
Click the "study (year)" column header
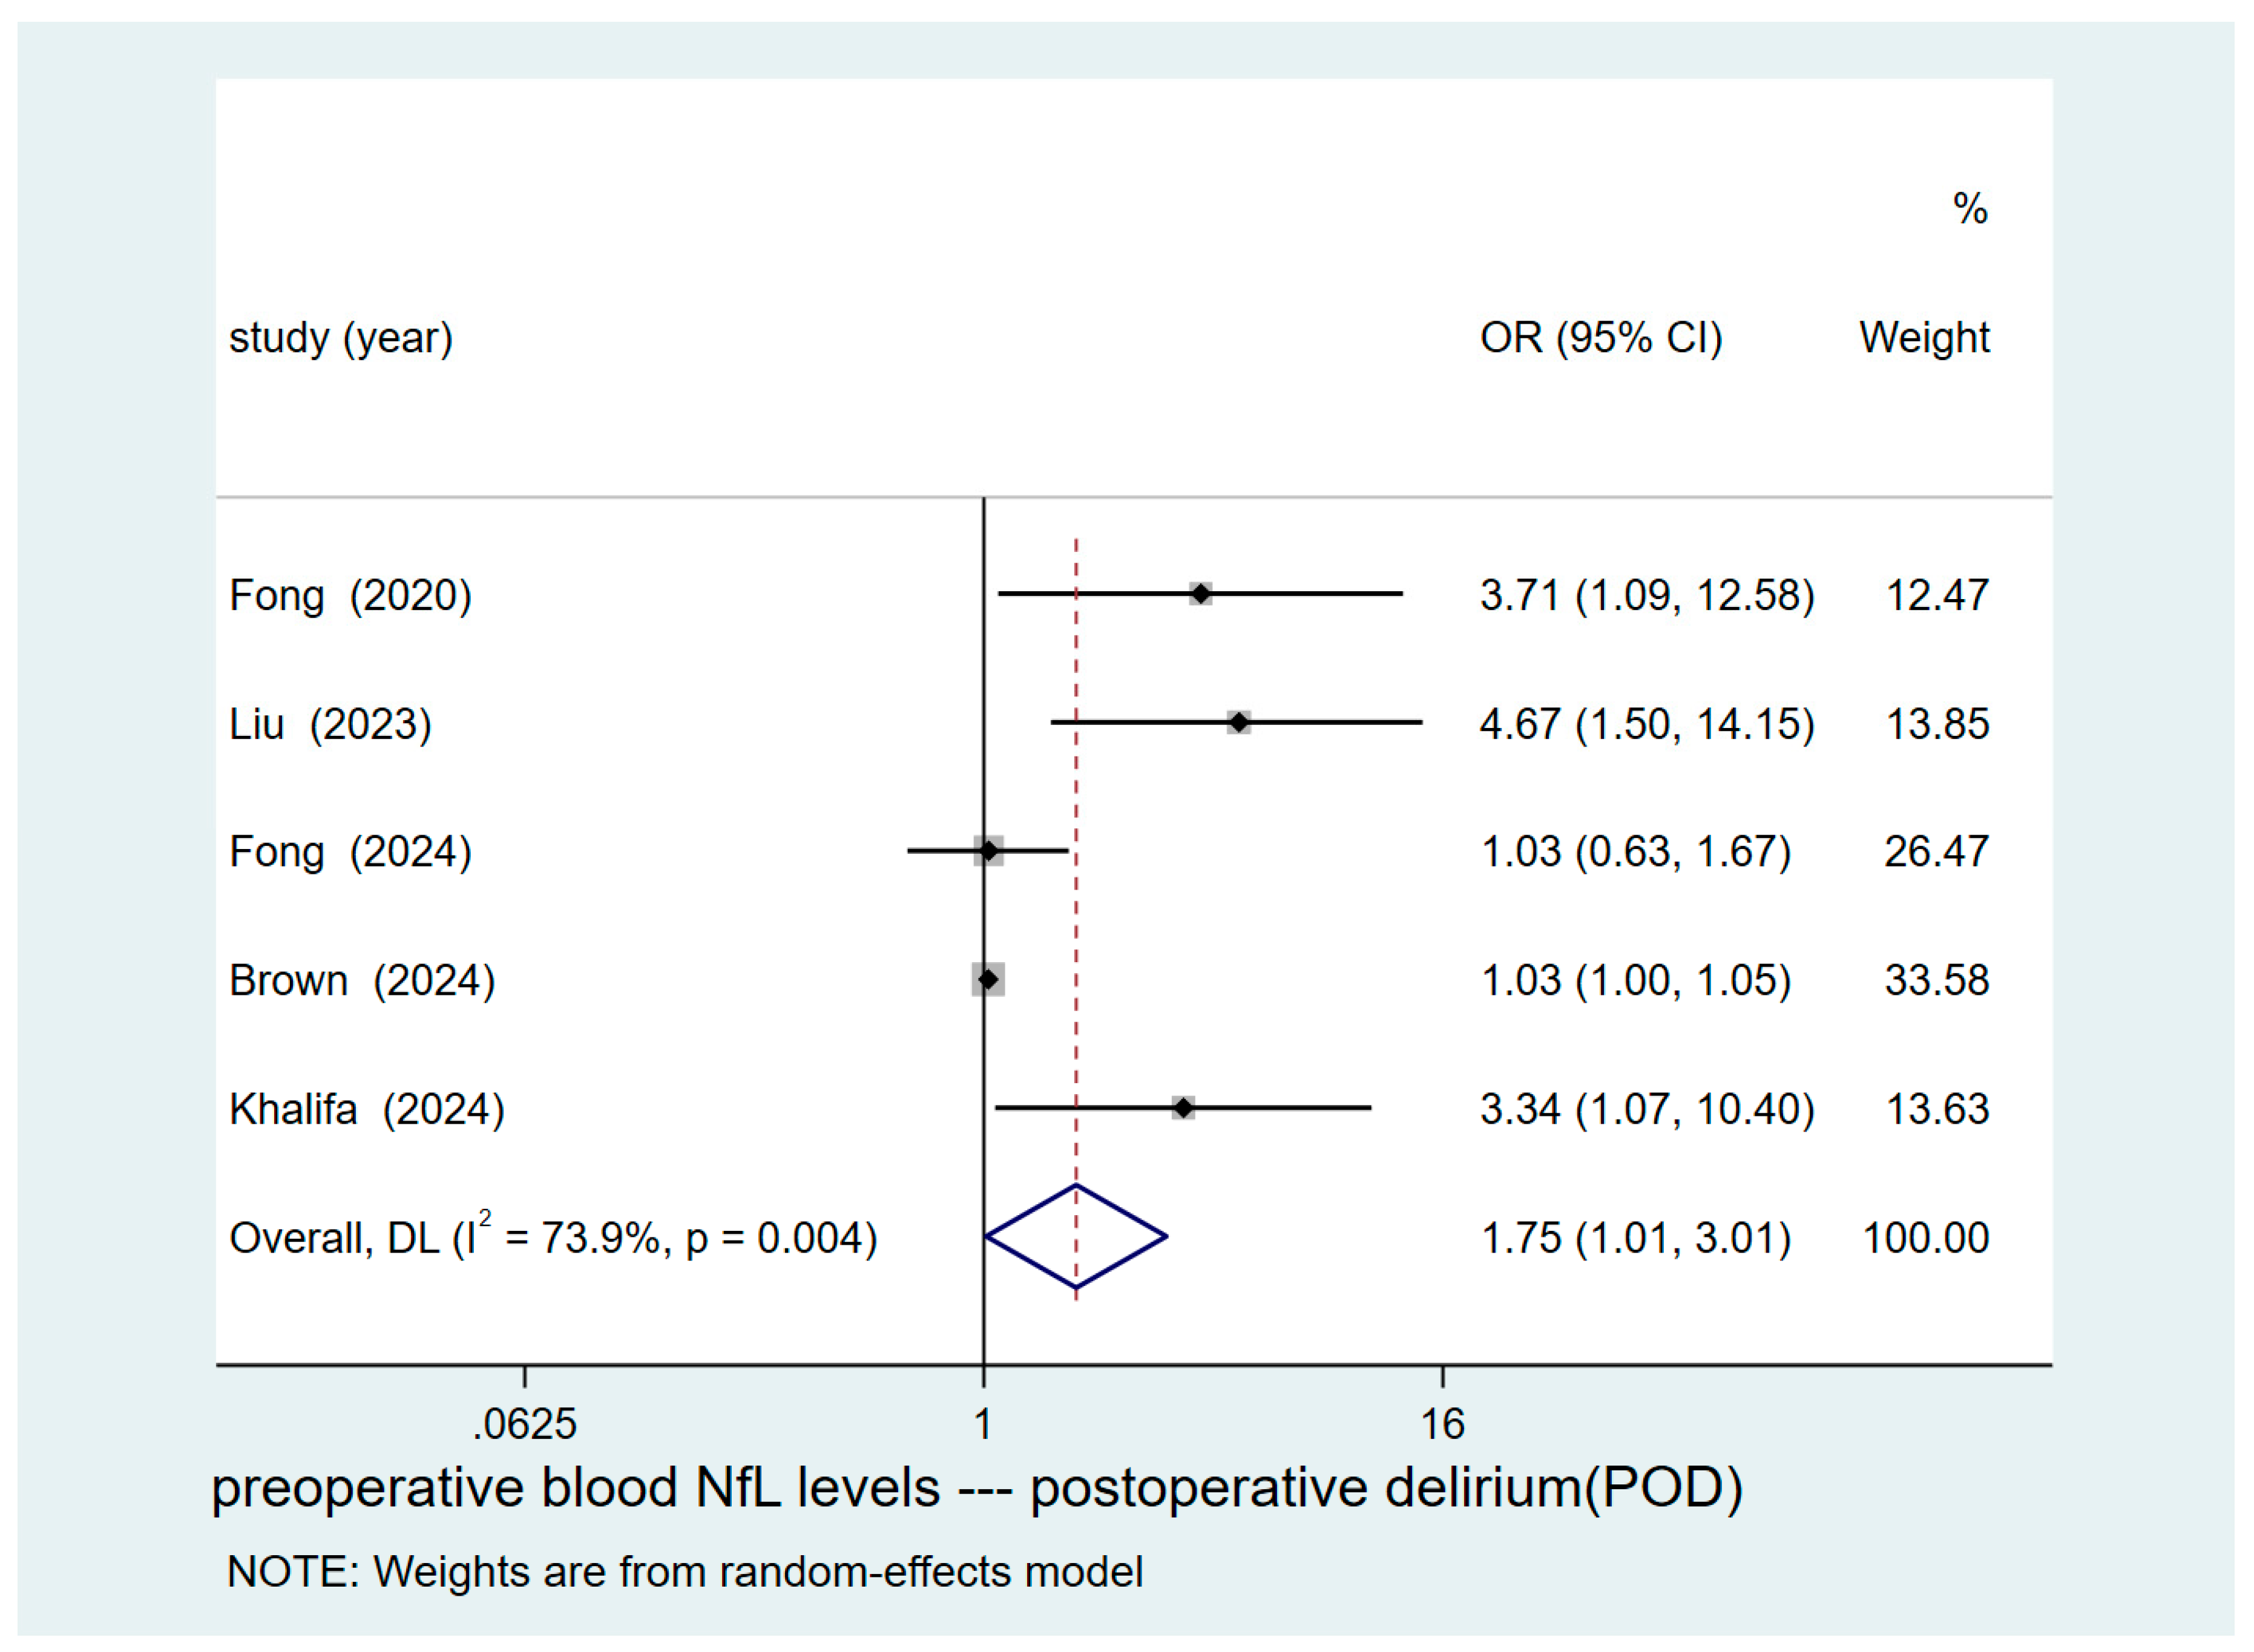(341, 338)
